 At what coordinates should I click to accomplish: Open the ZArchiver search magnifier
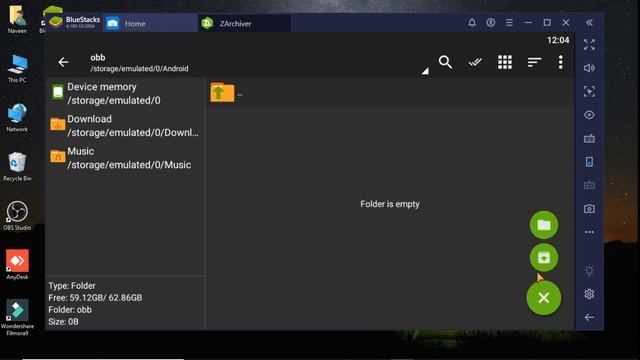pos(445,62)
